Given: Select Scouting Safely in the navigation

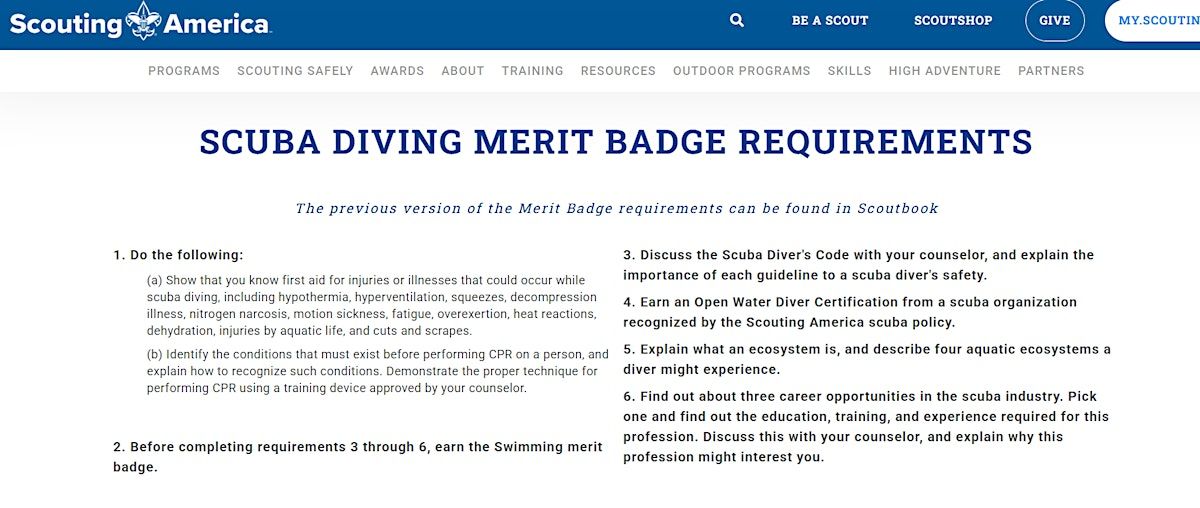Looking at the screenshot, I should pos(295,71).
